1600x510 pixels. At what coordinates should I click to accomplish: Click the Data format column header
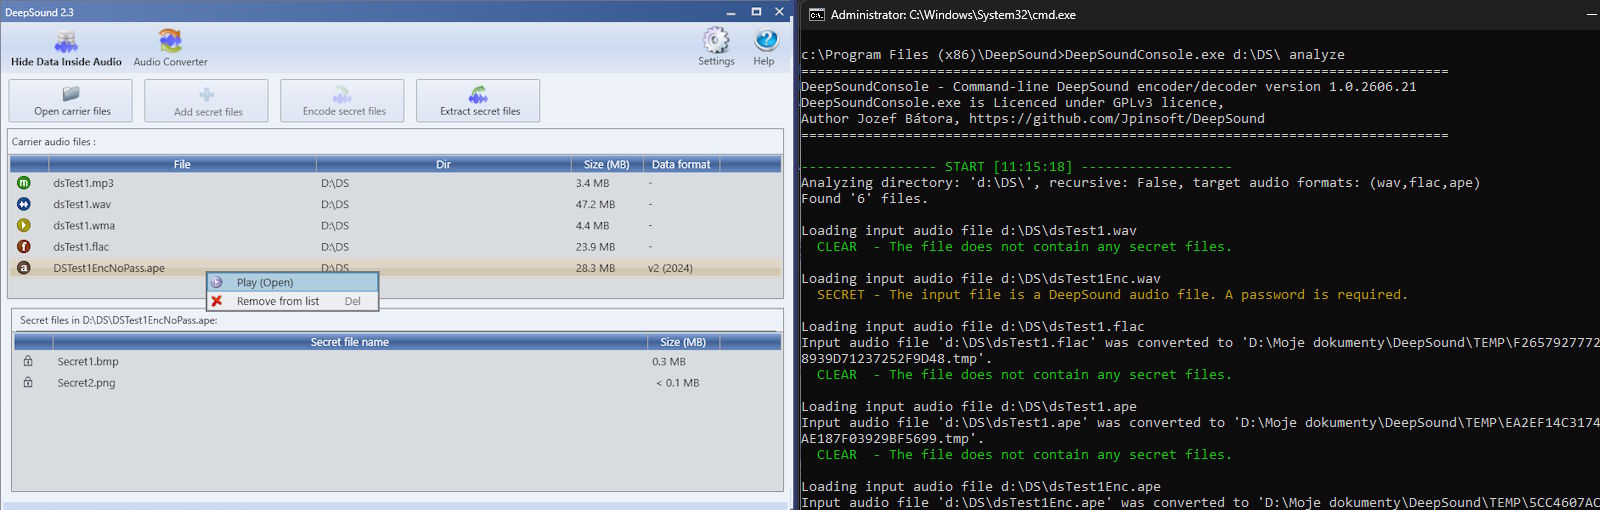point(681,164)
